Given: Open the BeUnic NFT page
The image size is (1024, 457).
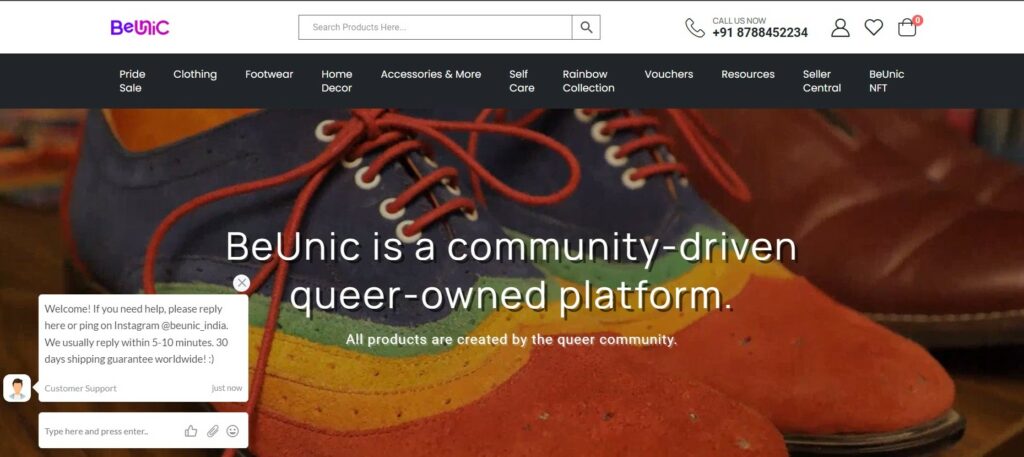Looking at the screenshot, I should [x=886, y=81].
